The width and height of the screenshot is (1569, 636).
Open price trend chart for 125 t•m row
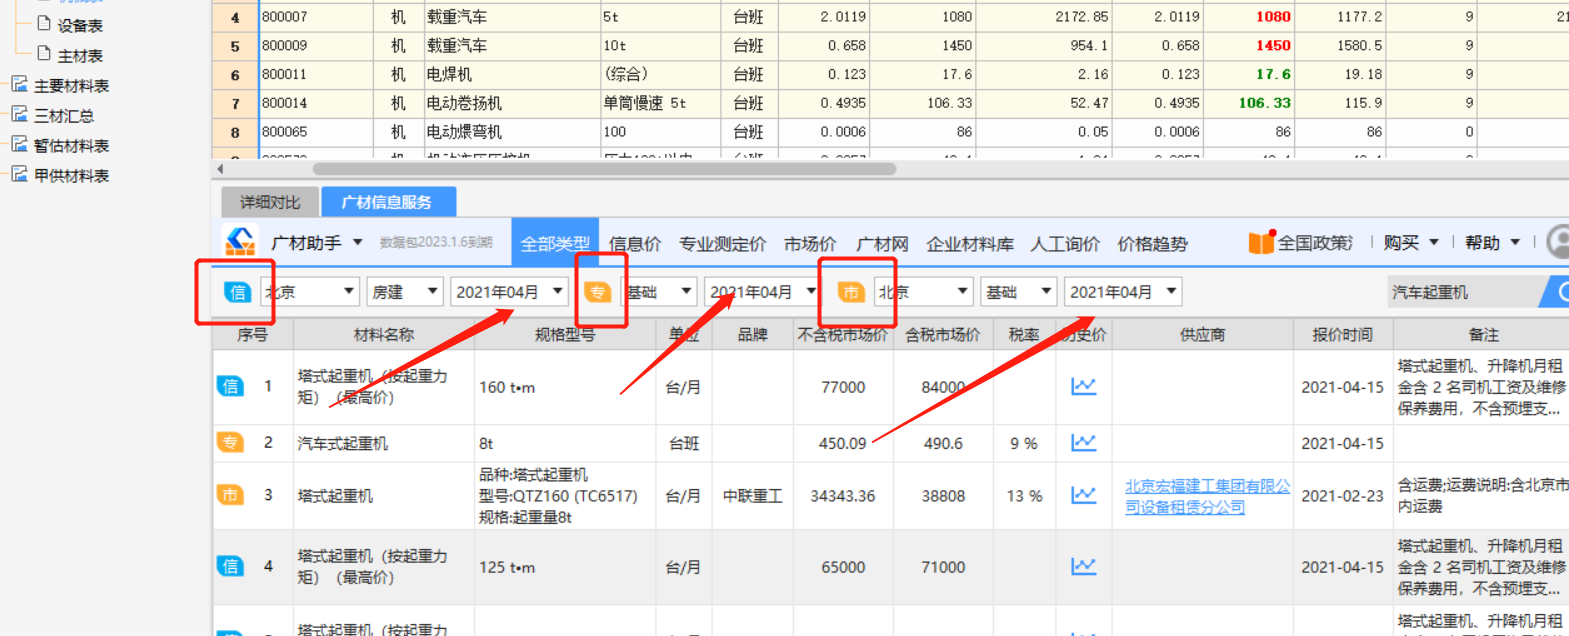click(1084, 567)
